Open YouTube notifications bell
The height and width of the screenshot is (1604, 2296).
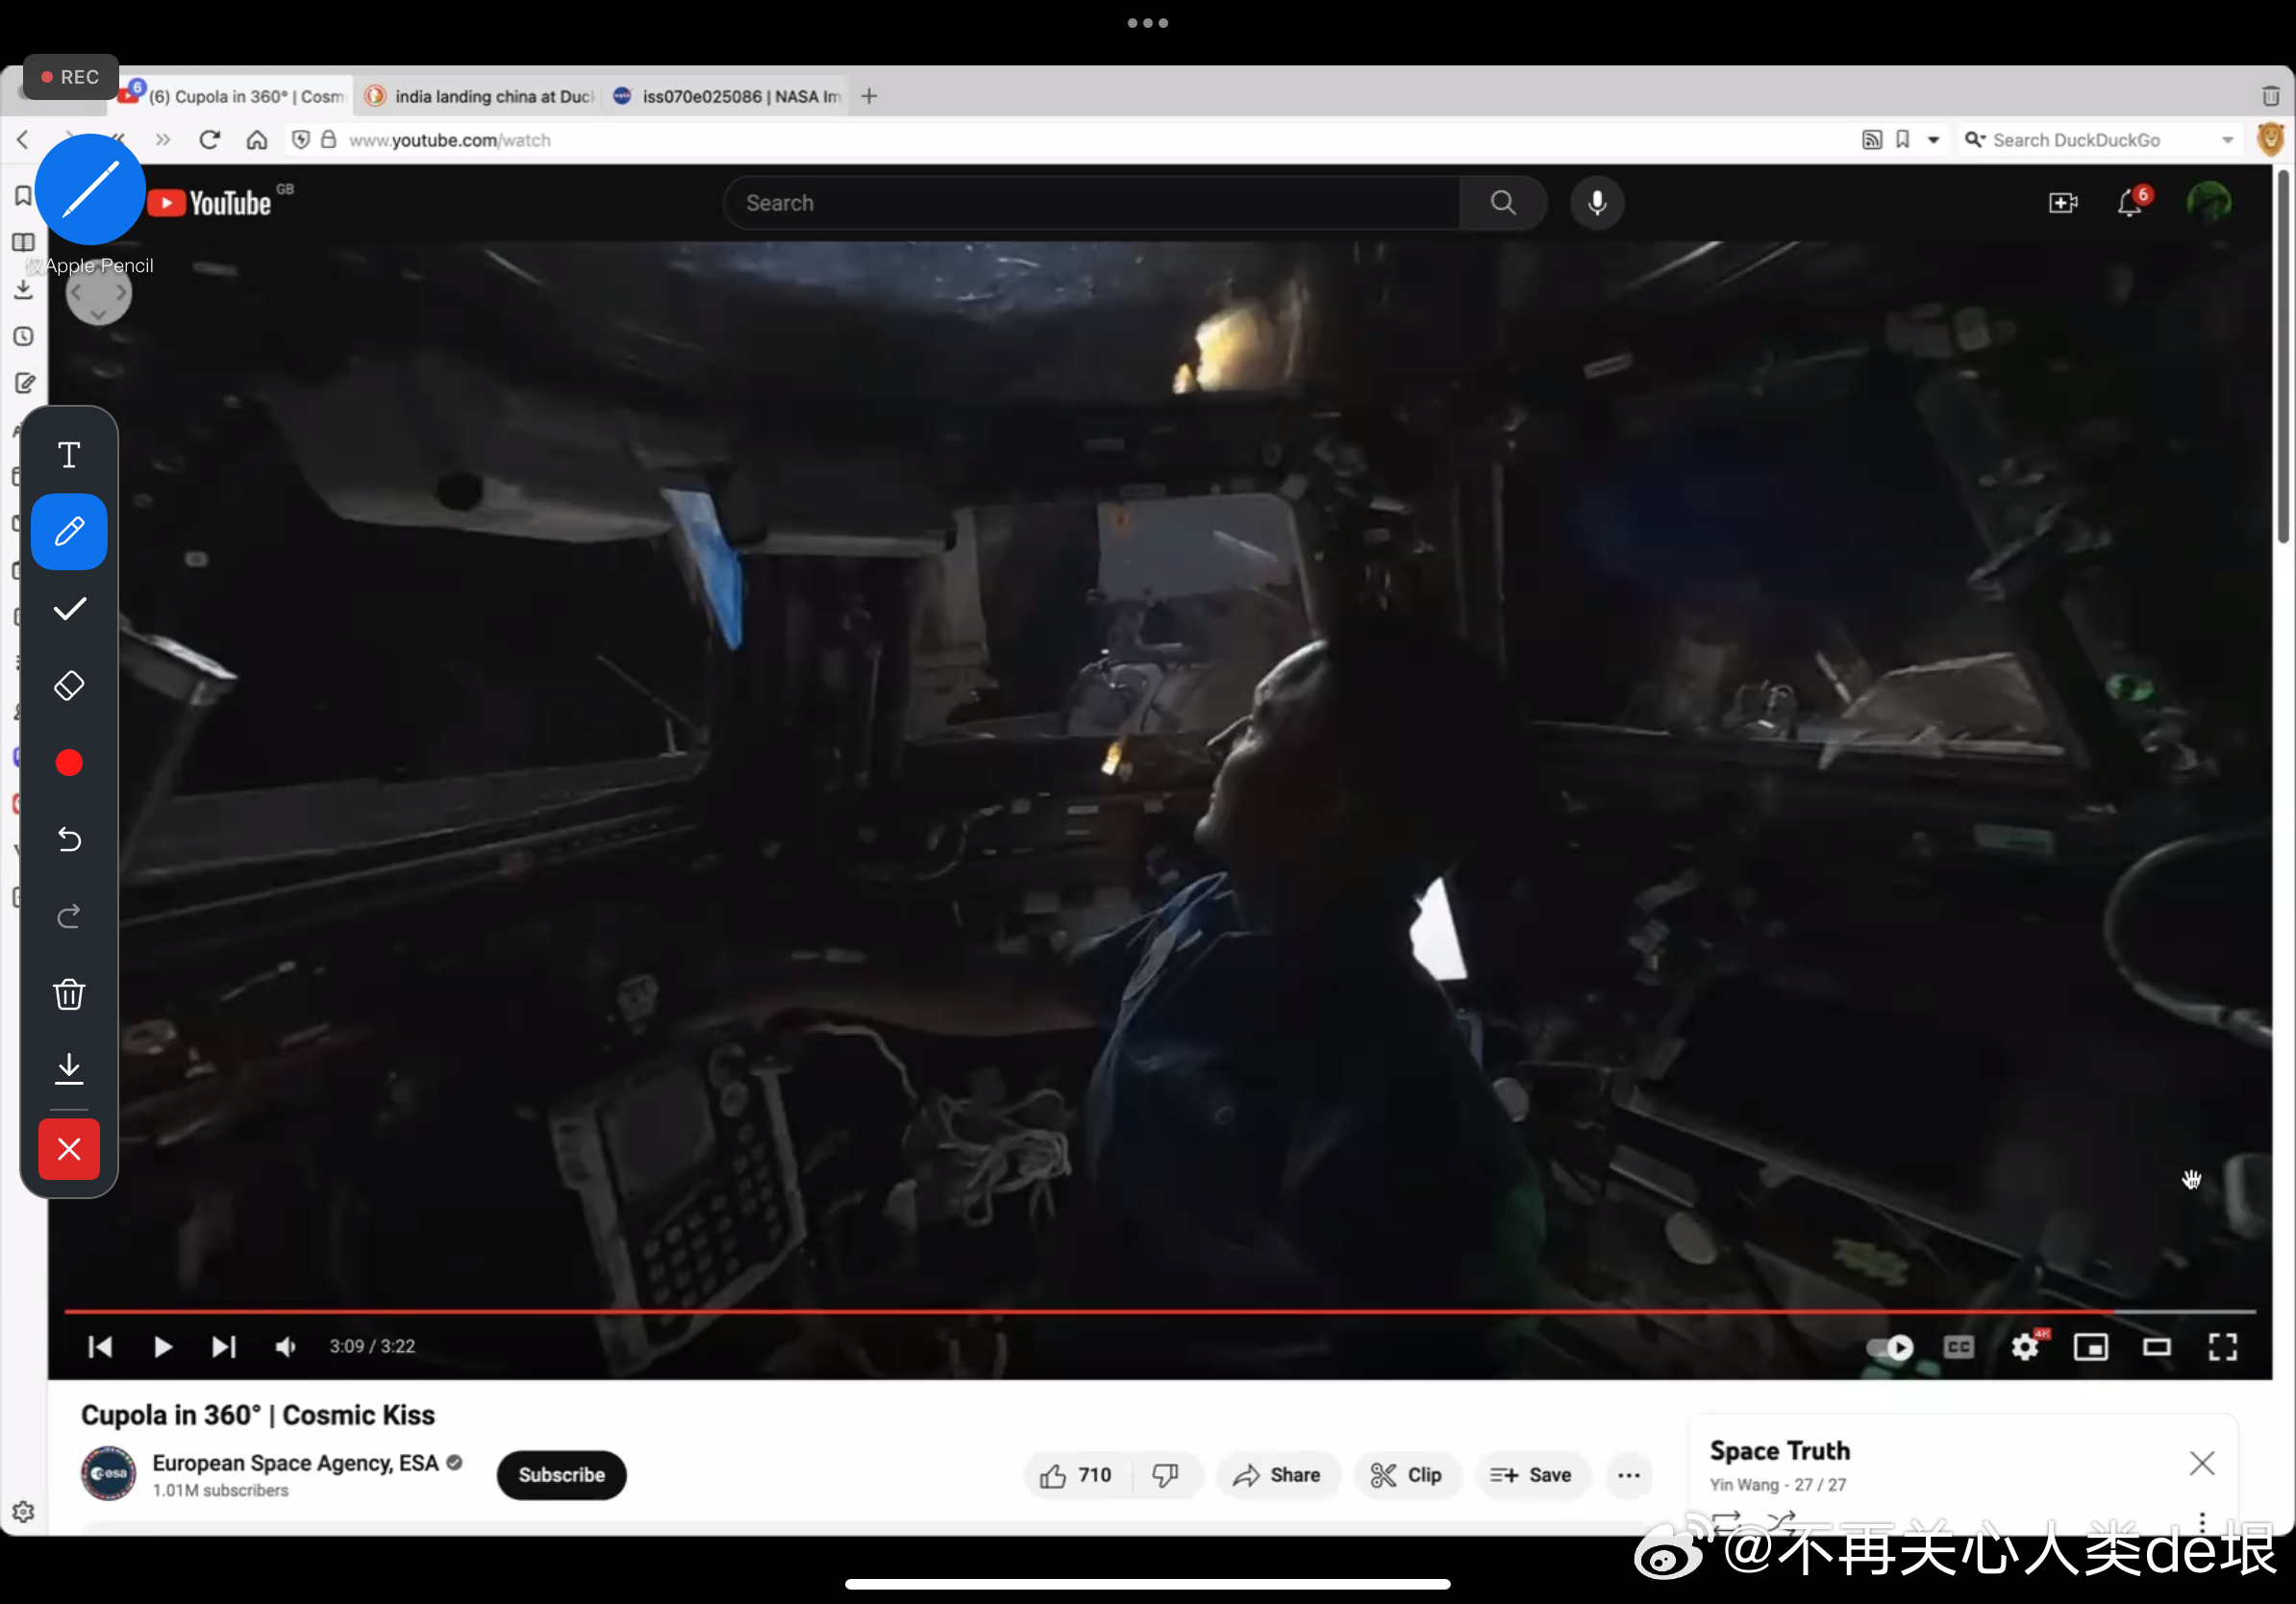(2129, 203)
